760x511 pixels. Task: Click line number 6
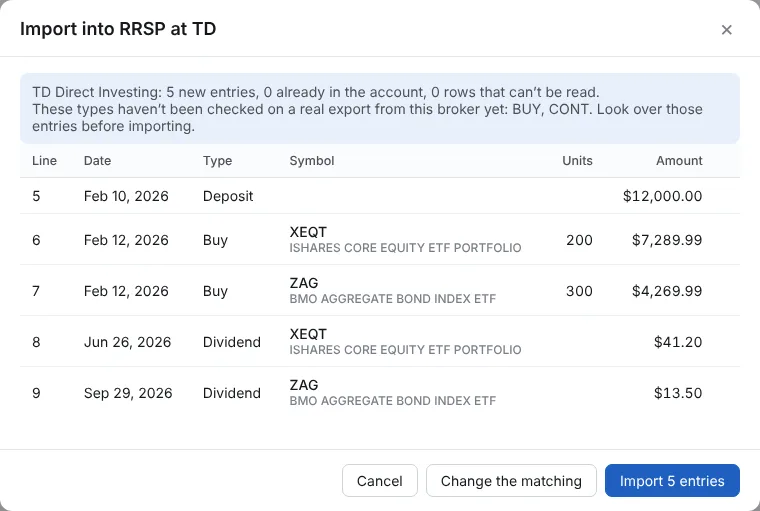pos(36,240)
